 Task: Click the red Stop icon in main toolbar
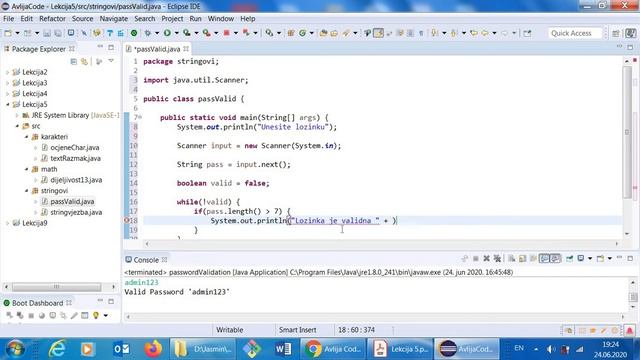pyautogui.click(x=227, y=33)
